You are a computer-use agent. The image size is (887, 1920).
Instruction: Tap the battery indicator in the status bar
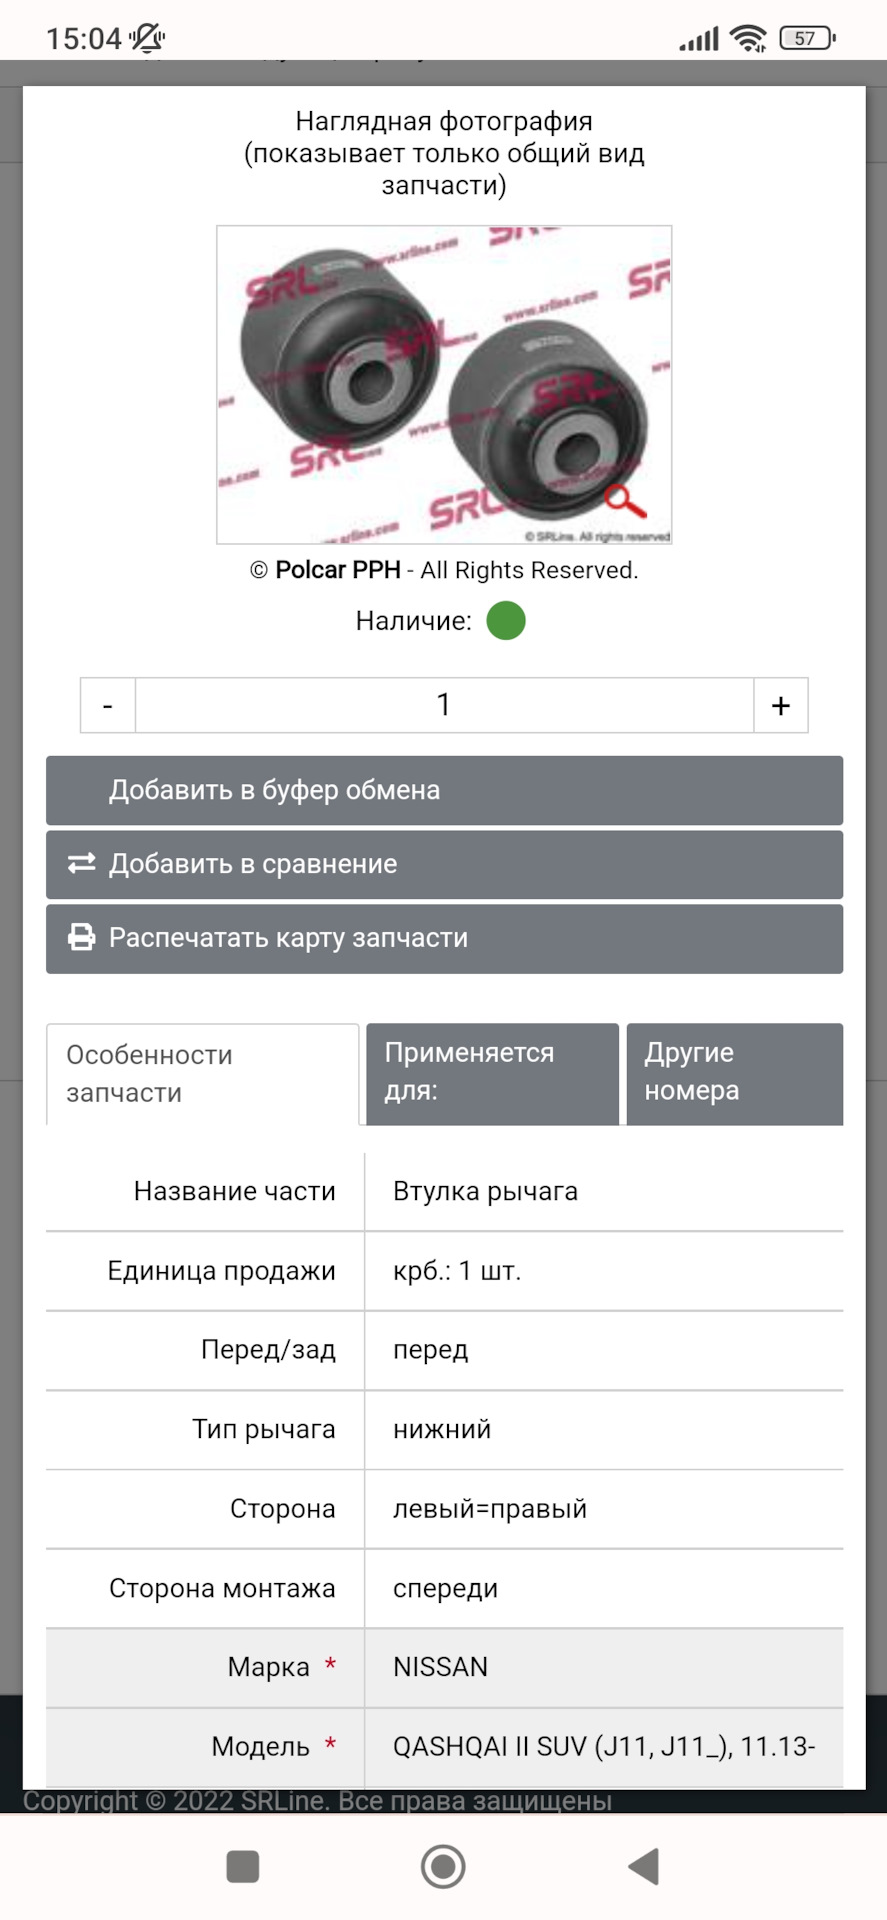click(806, 39)
